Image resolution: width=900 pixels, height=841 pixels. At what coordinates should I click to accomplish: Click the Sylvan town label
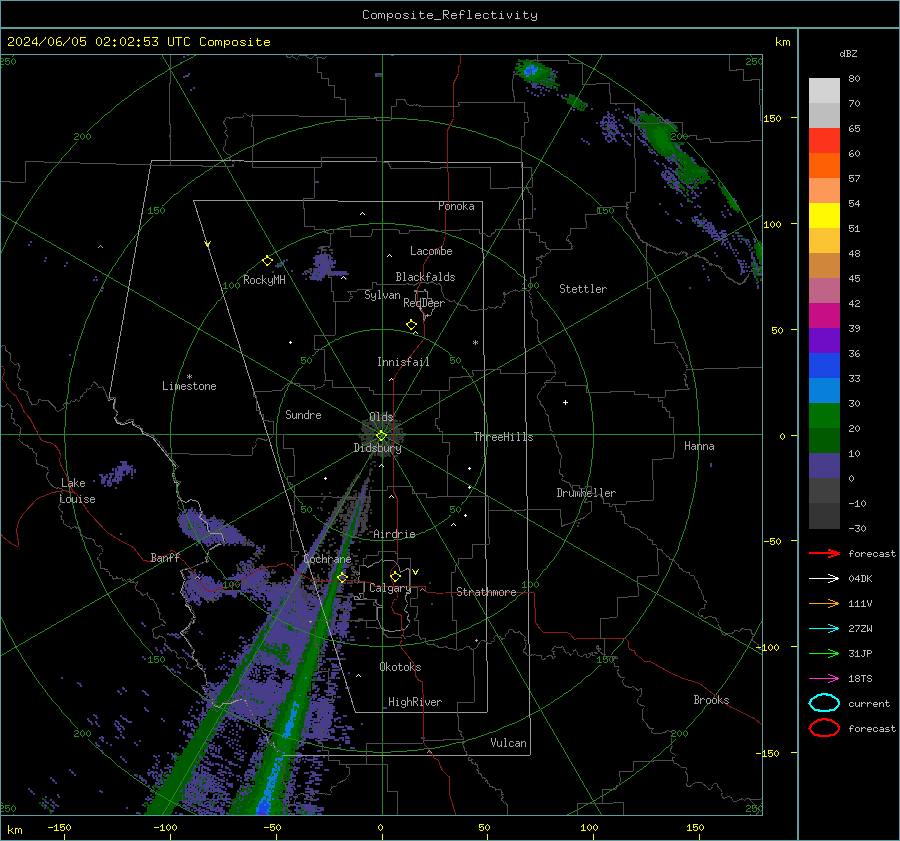click(x=382, y=295)
